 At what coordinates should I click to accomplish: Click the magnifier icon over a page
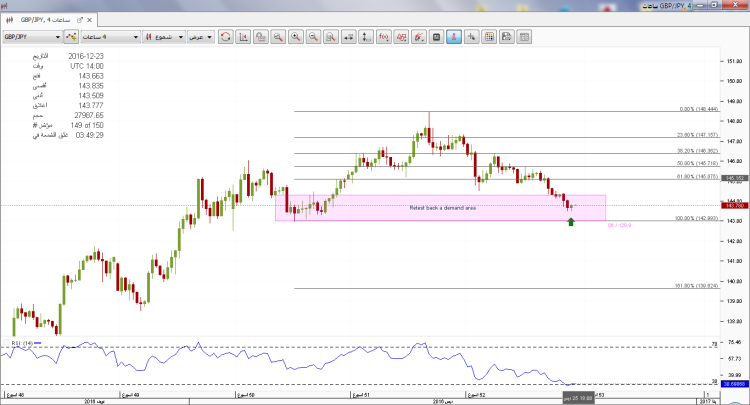point(331,37)
